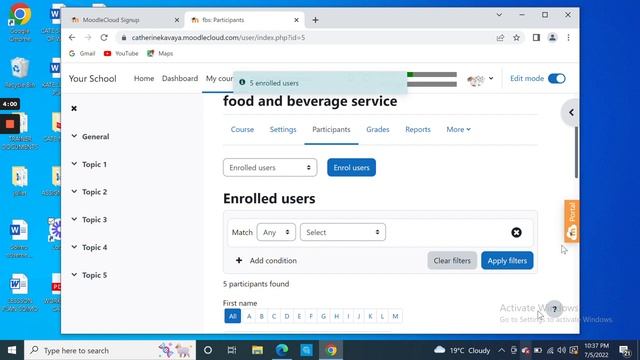The image size is (640, 360).
Task: Click the Clear filters button
Action: [x=452, y=260]
